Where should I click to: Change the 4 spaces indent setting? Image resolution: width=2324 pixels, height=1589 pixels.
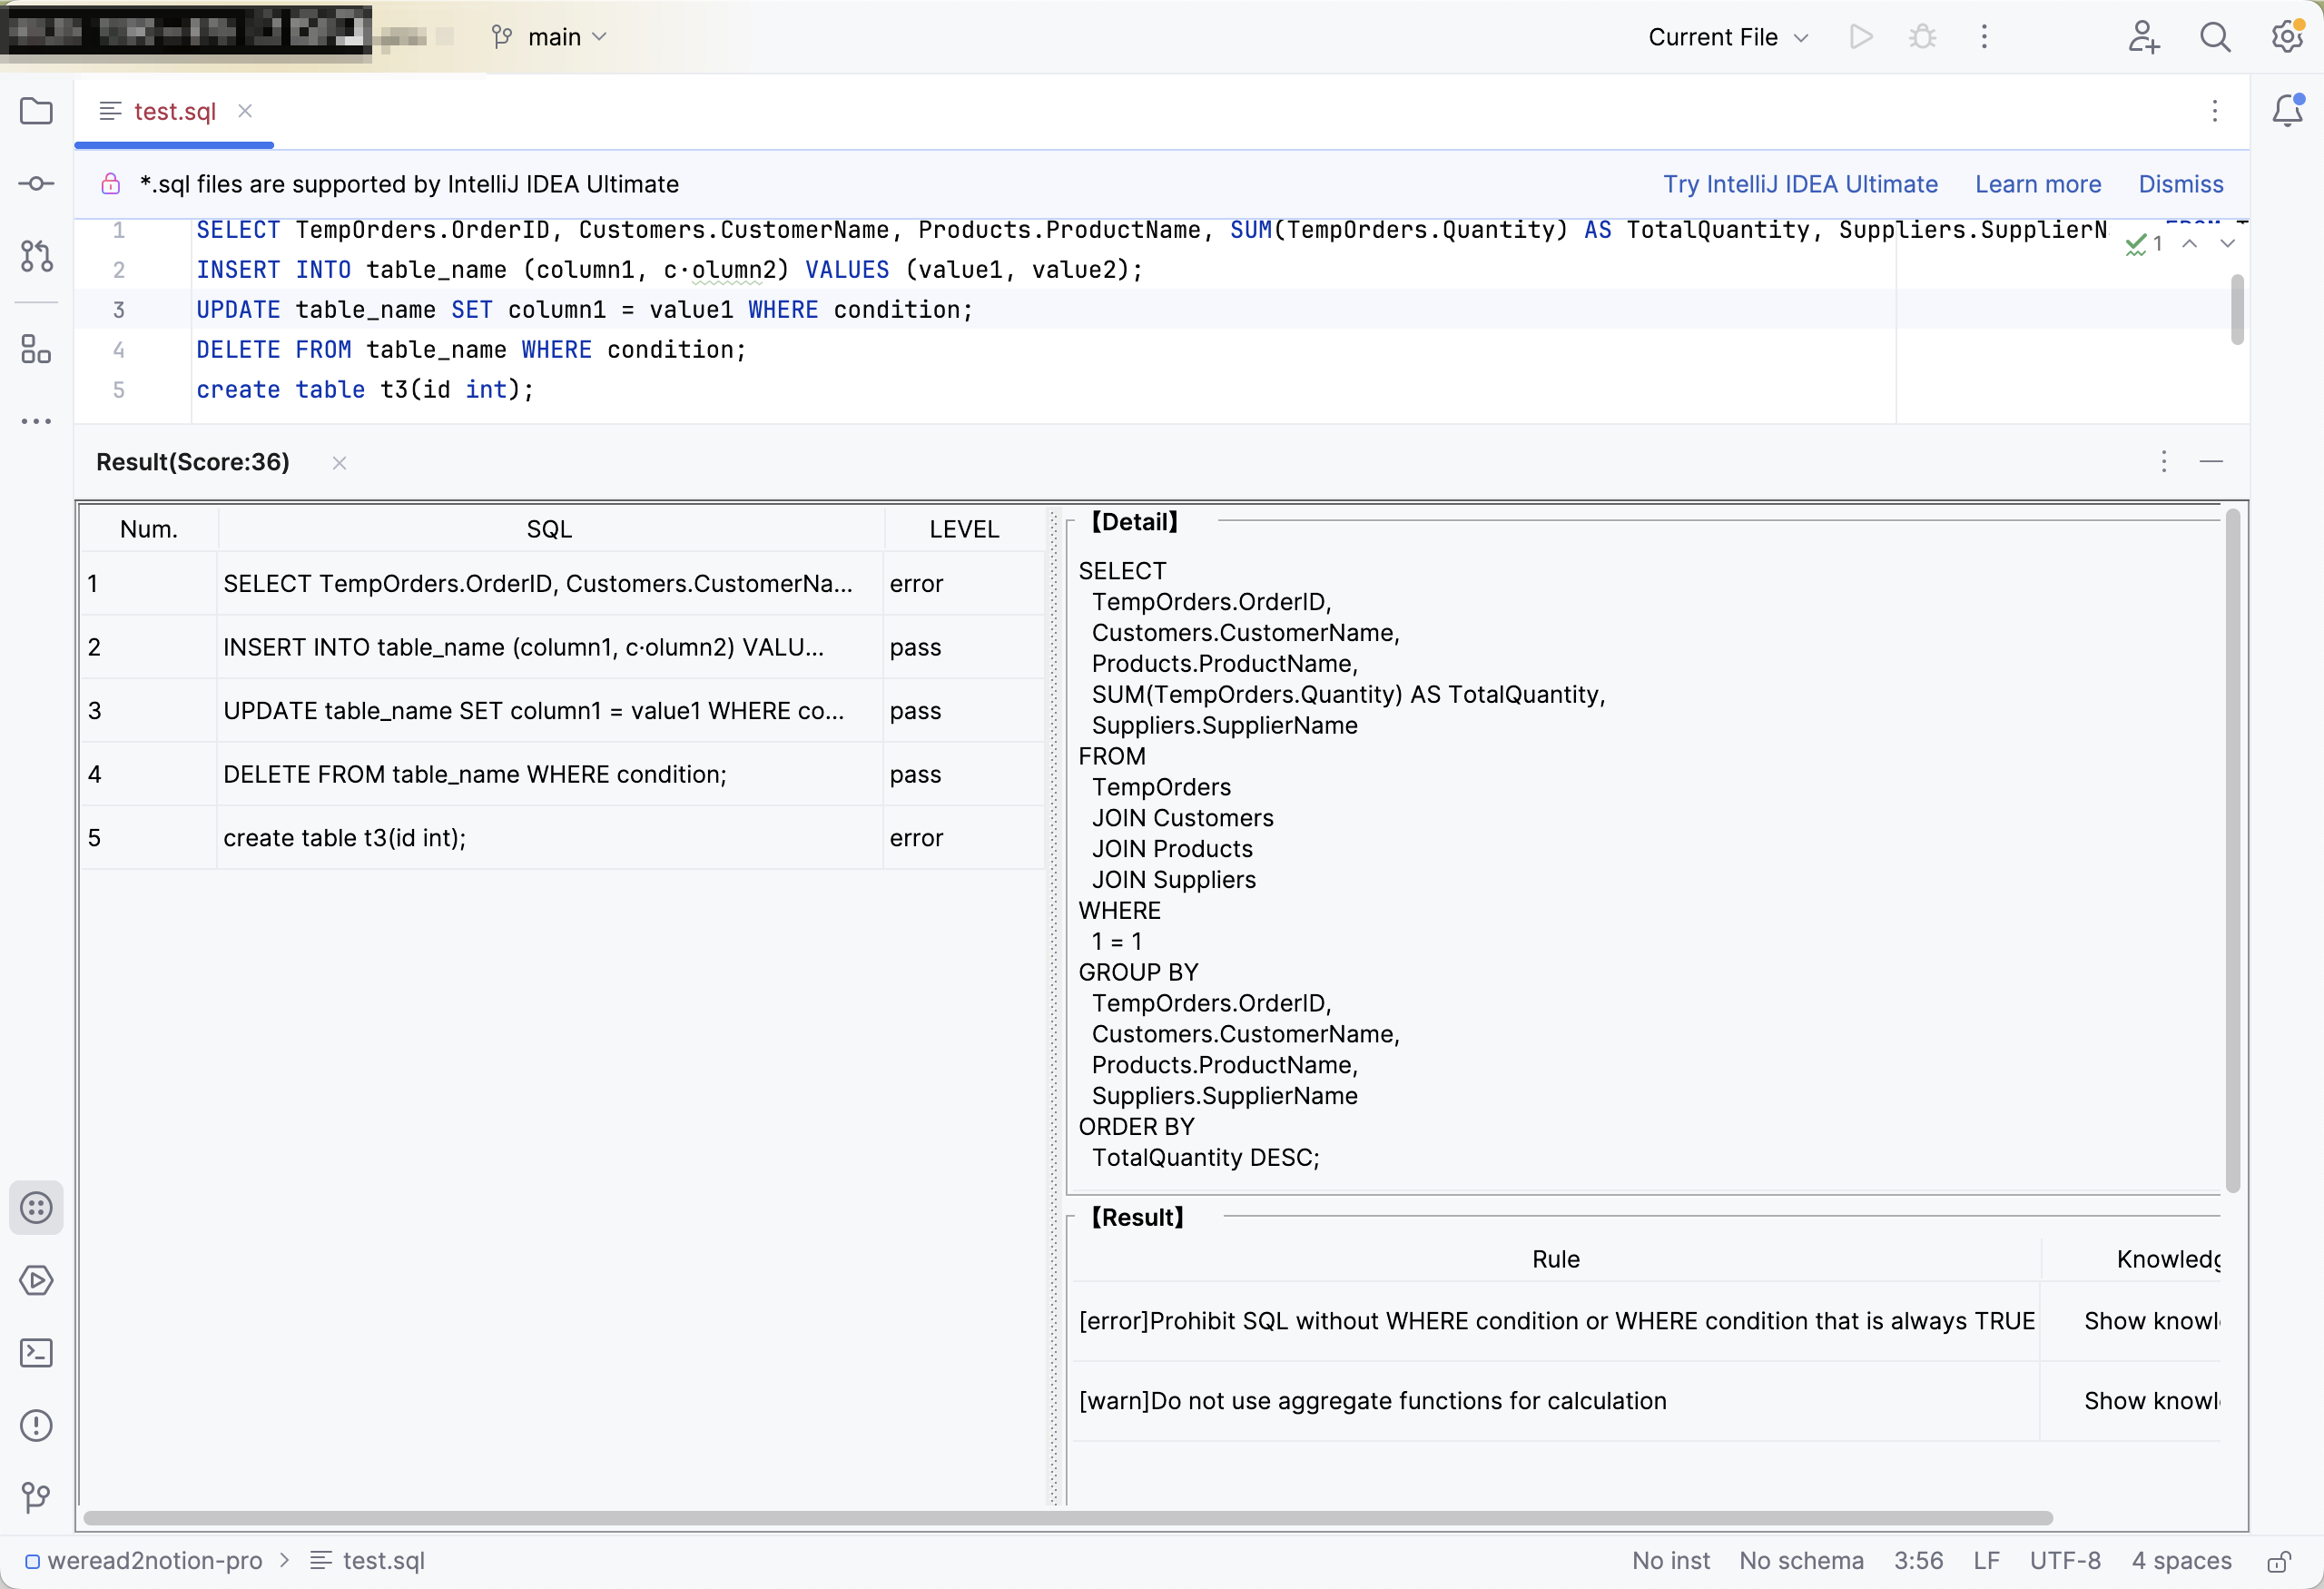[x=2181, y=1561]
